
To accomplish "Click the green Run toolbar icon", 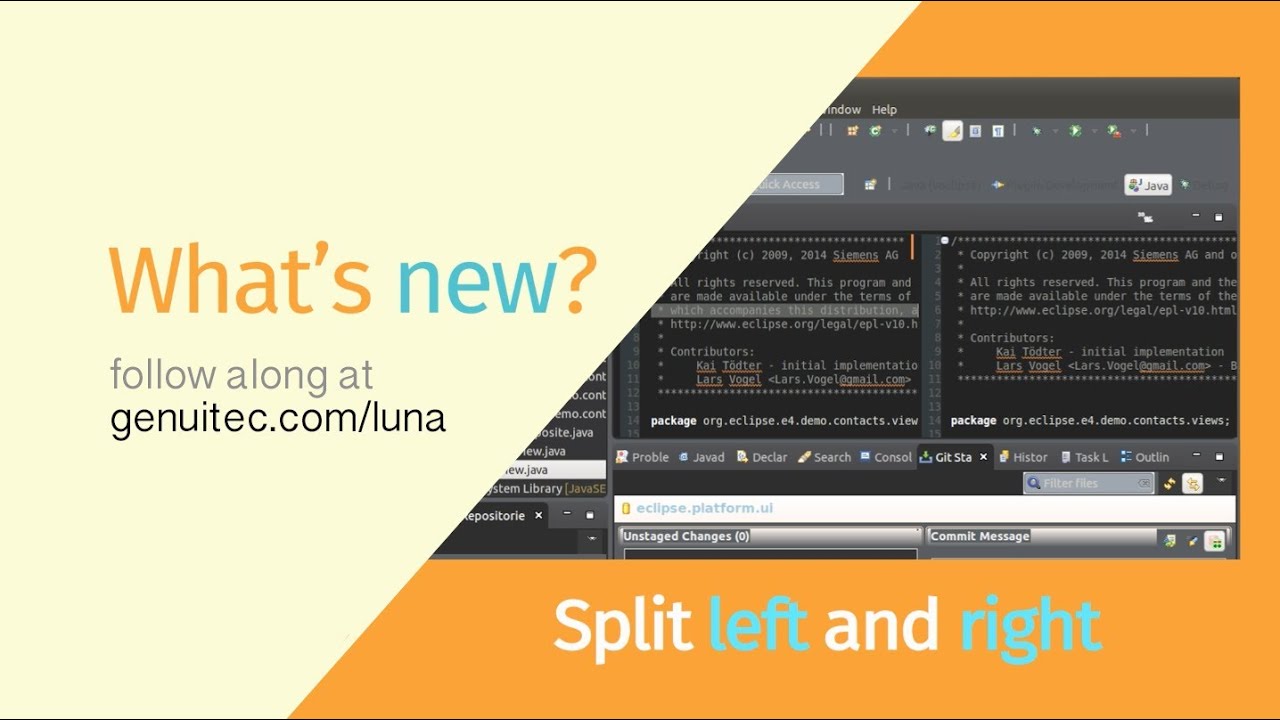I will 1075,131.
